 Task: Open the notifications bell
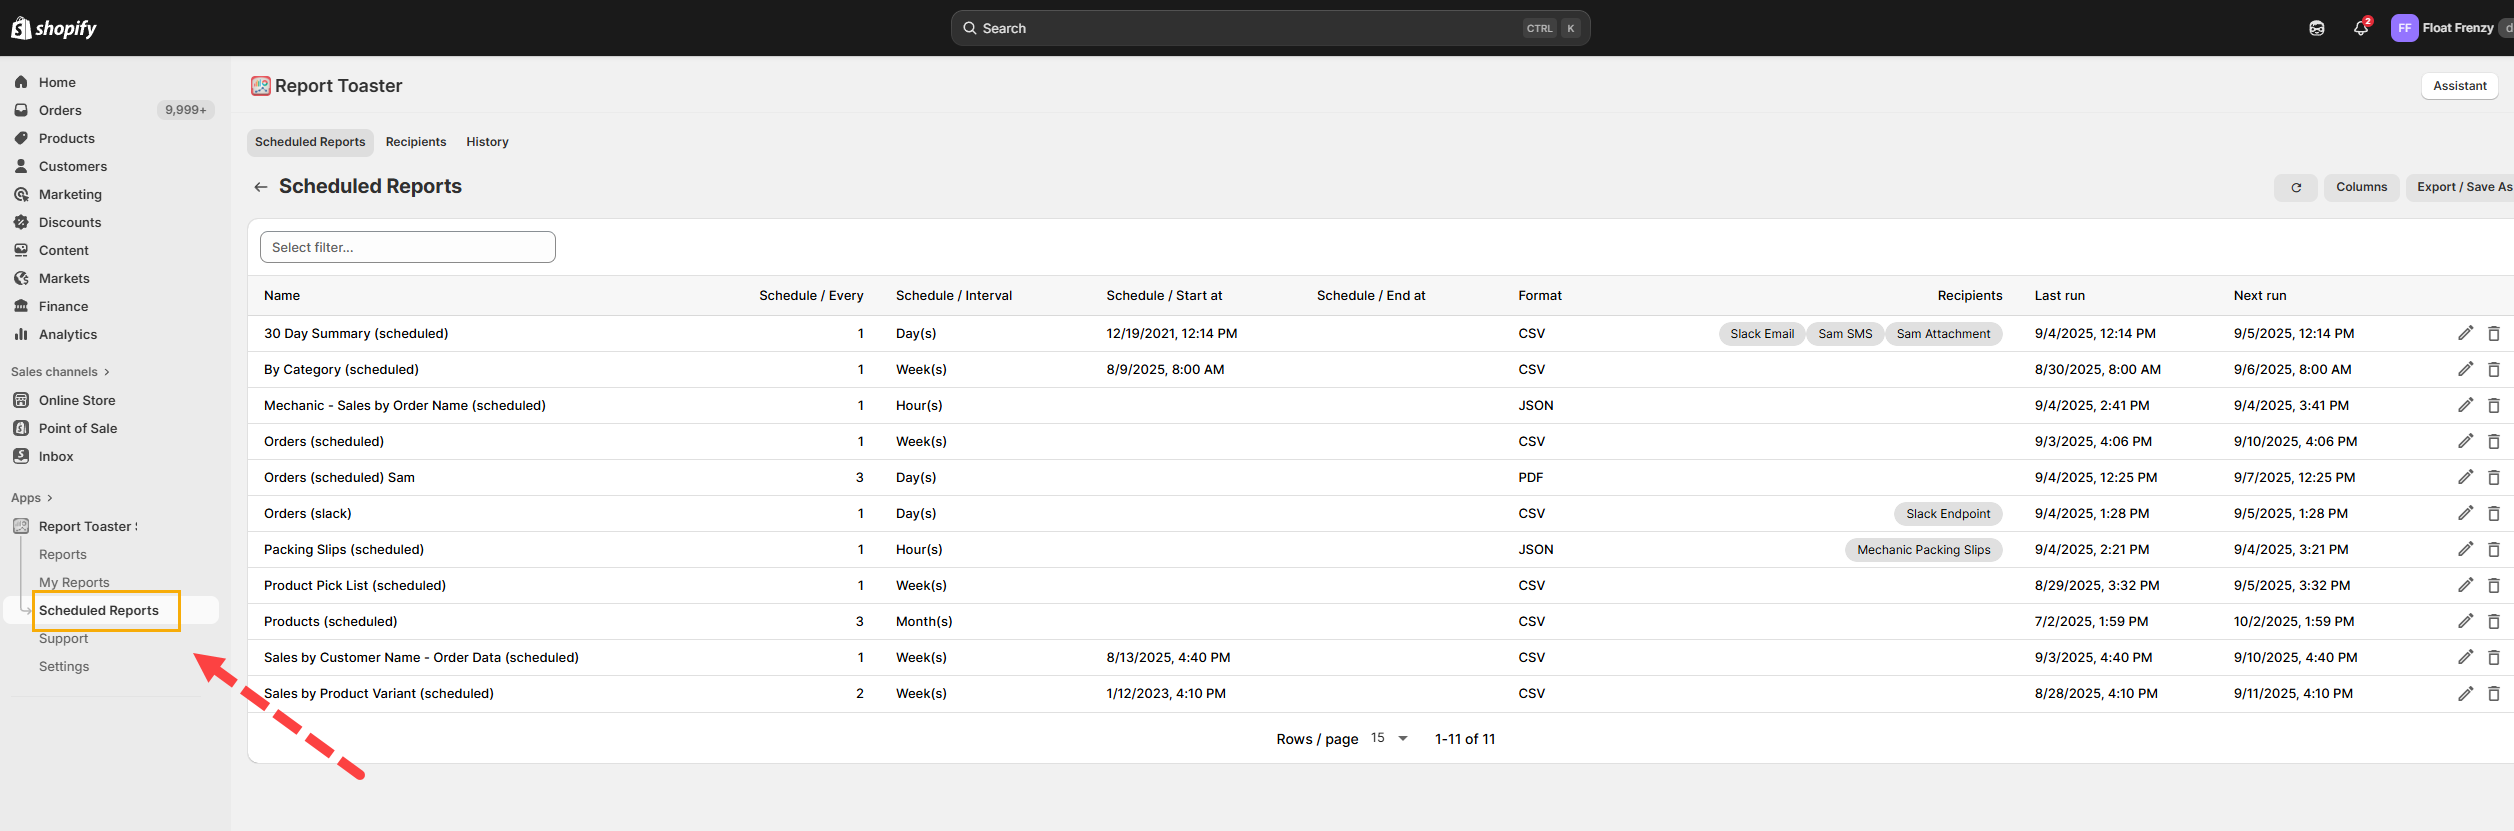pyautogui.click(x=2360, y=28)
